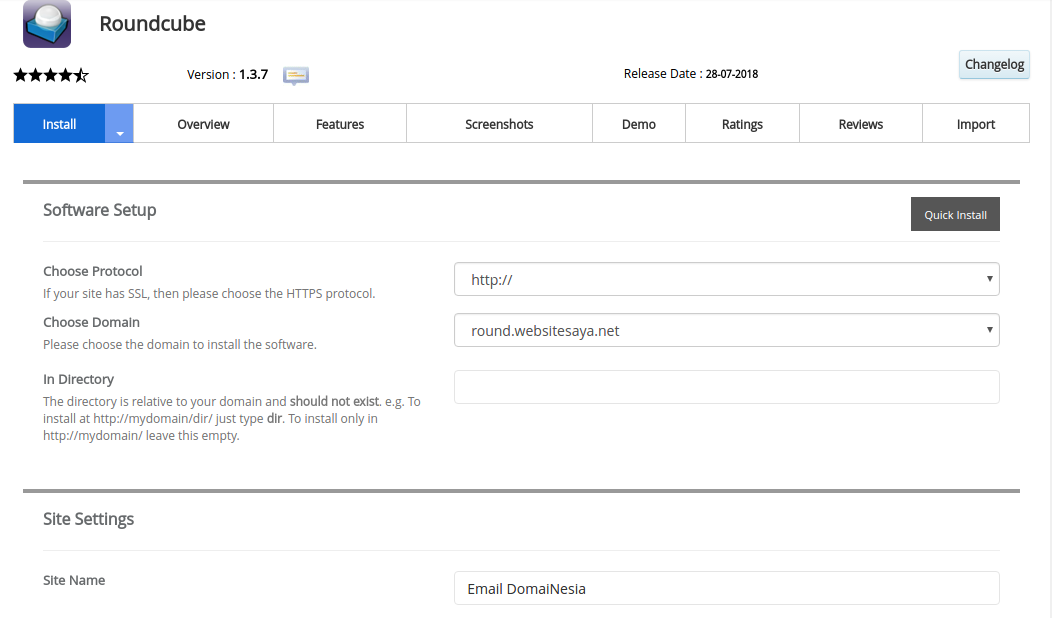Click the Changelog button
This screenshot has width=1052, height=618.
pyautogui.click(x=994, y=64)
